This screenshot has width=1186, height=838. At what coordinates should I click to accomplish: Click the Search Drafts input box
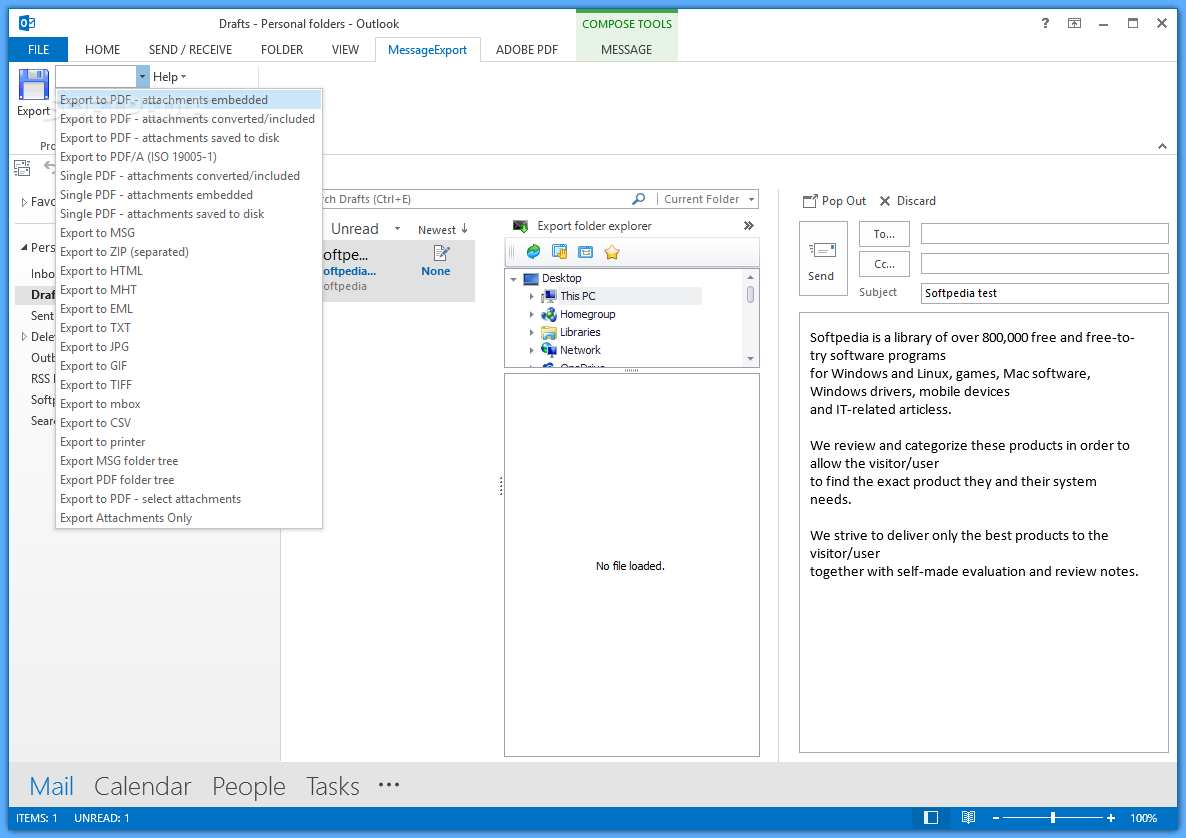475,199
